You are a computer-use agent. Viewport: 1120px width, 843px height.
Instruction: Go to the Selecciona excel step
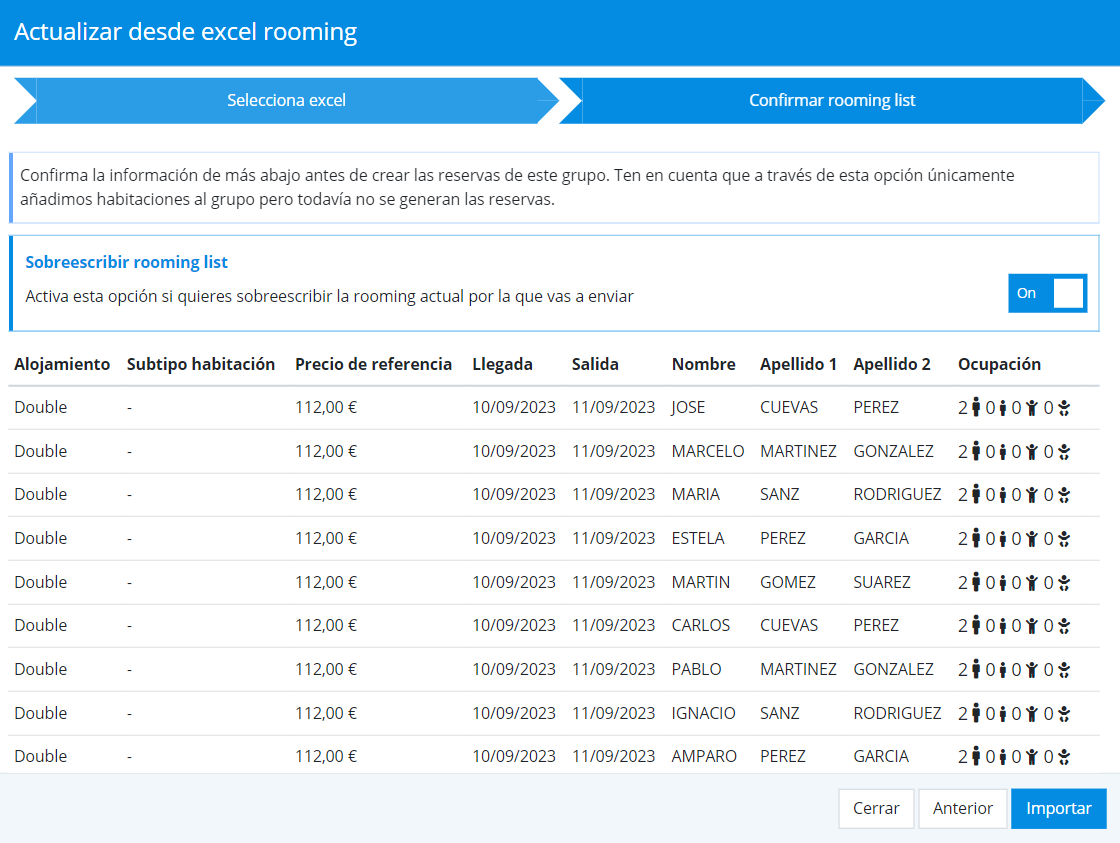tap(286, 101)
